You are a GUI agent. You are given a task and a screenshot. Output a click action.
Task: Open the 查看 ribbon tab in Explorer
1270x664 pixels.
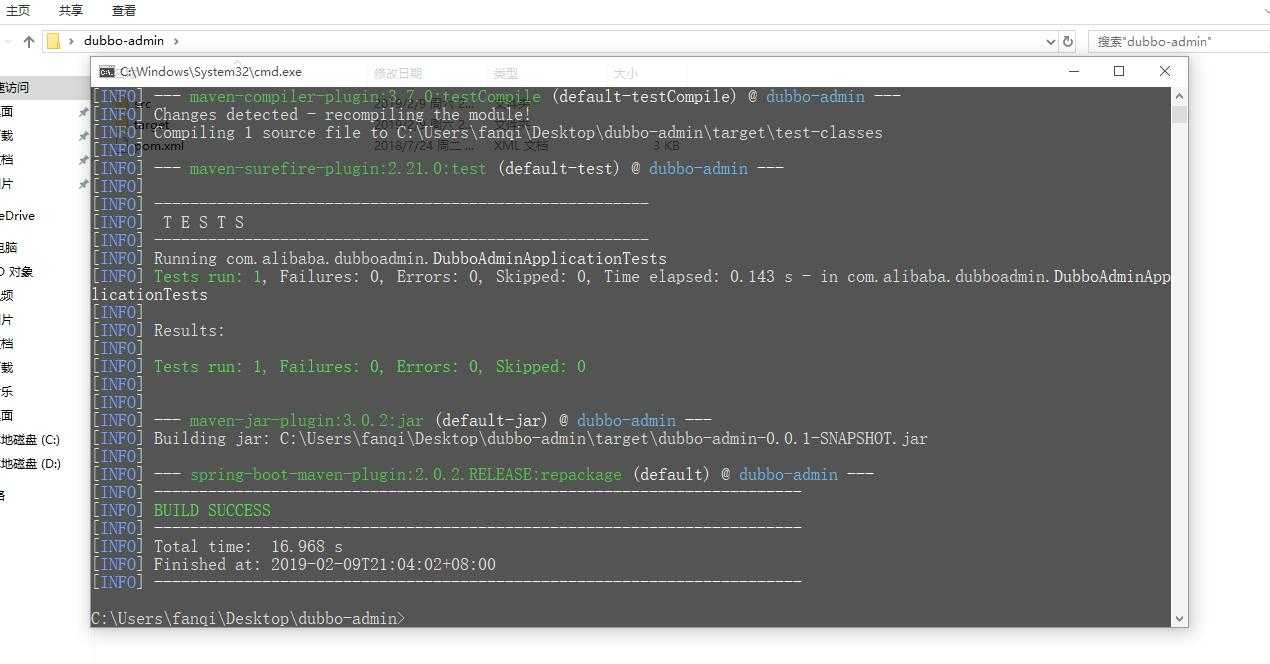tap(124, 10)
